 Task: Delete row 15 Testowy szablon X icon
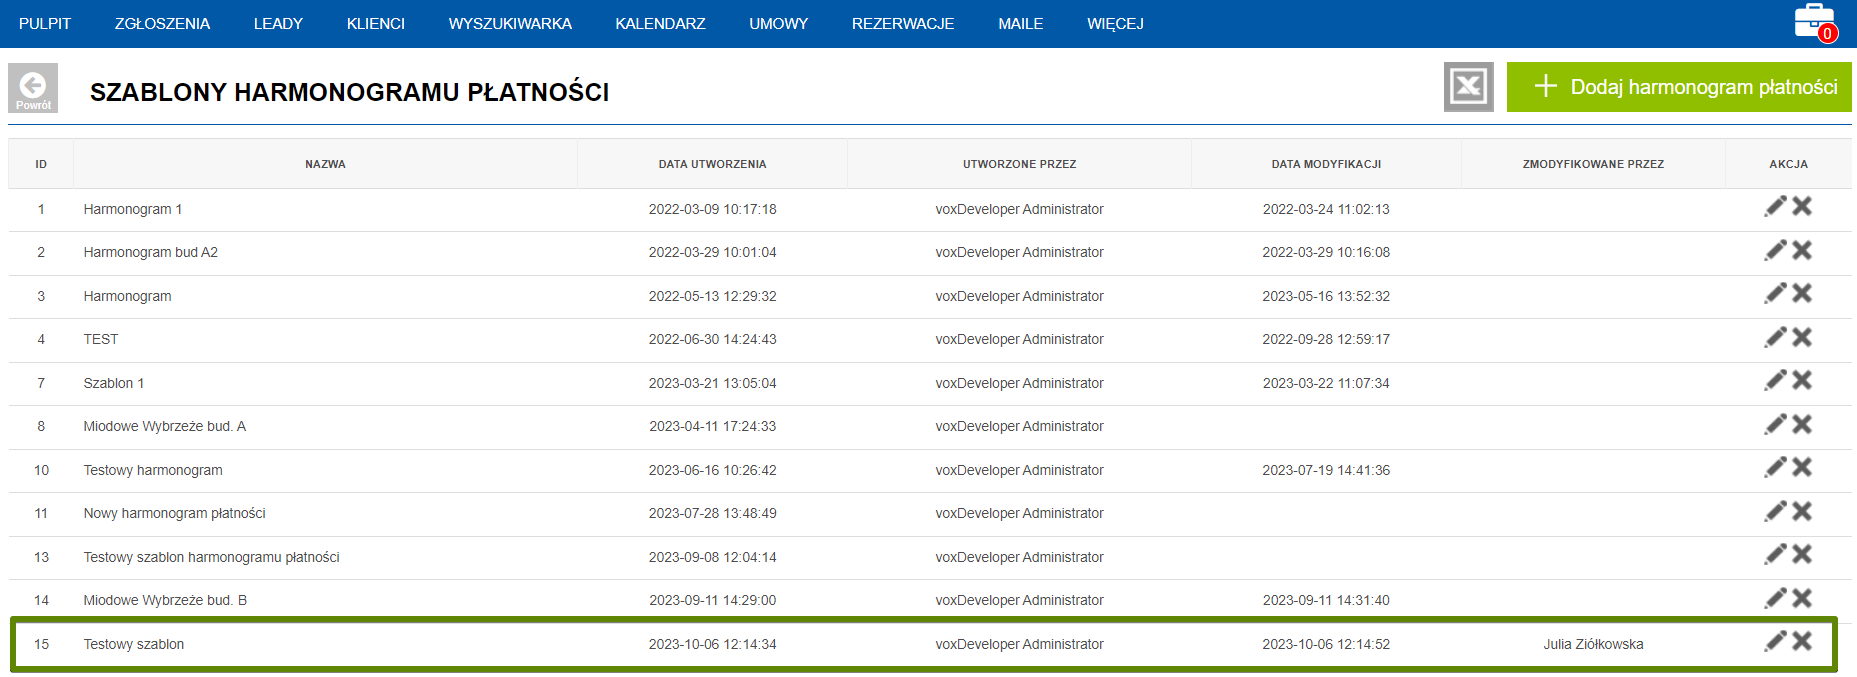1802,641
